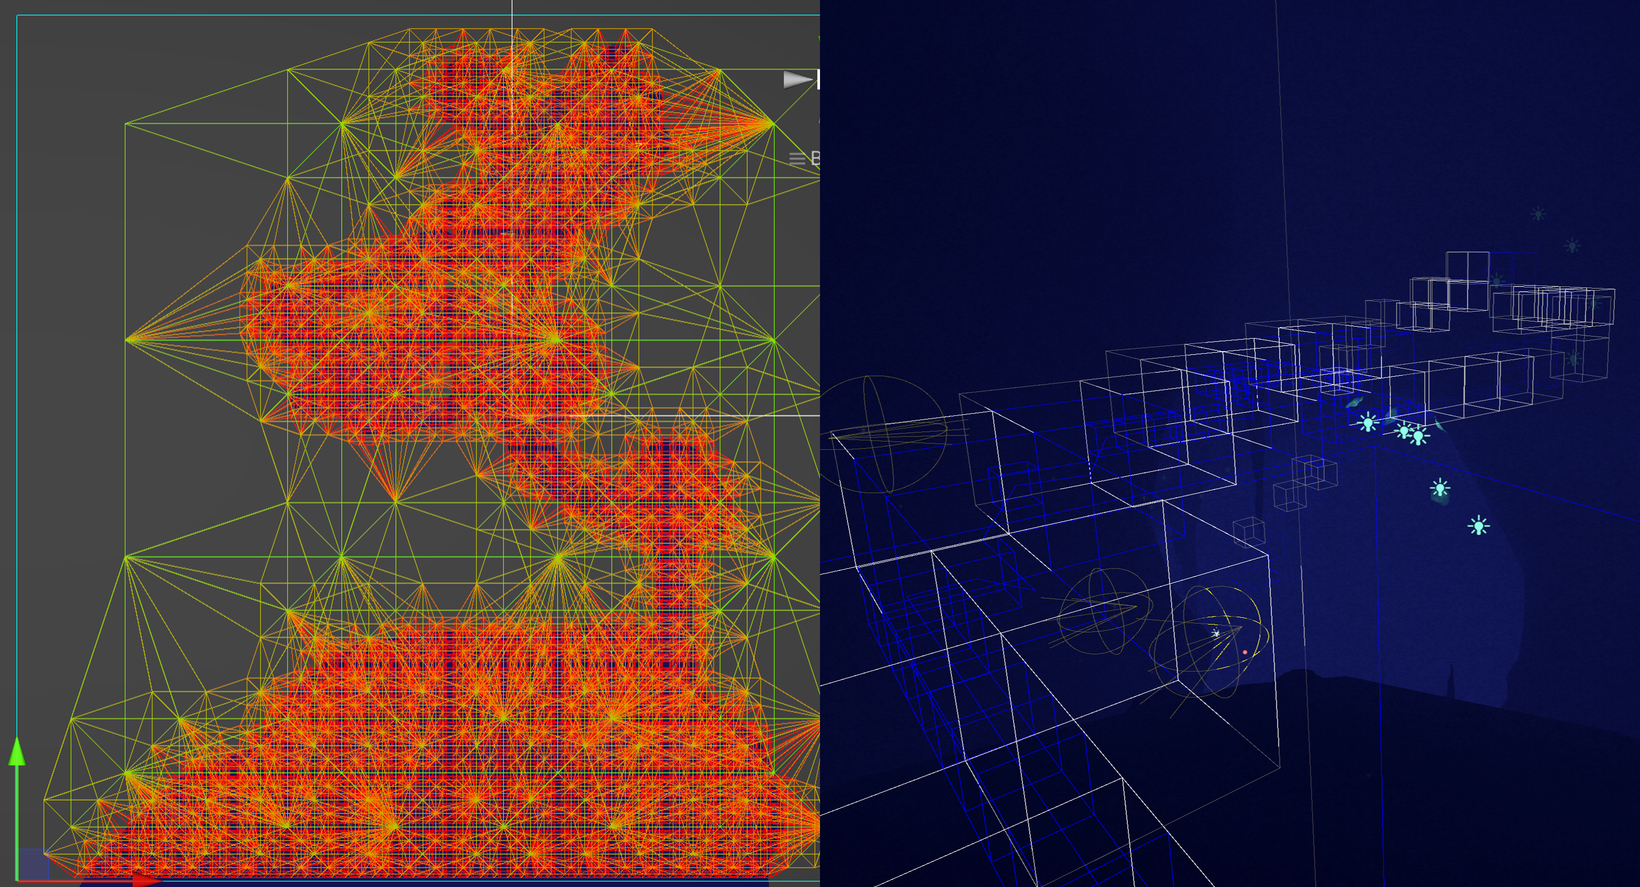Select the rightmost bulb of the overlapping pair
The height and width of the screenshot is (887, 1640).
coord(1419,436)
